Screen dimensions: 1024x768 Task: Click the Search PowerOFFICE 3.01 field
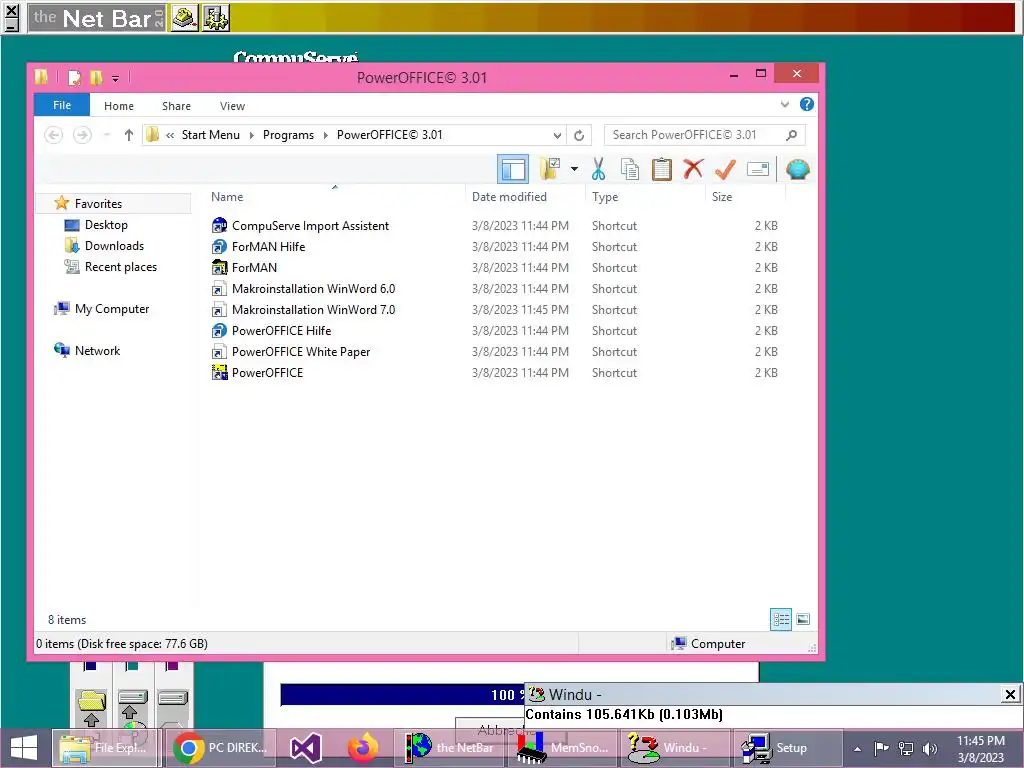tap(704, 135)
